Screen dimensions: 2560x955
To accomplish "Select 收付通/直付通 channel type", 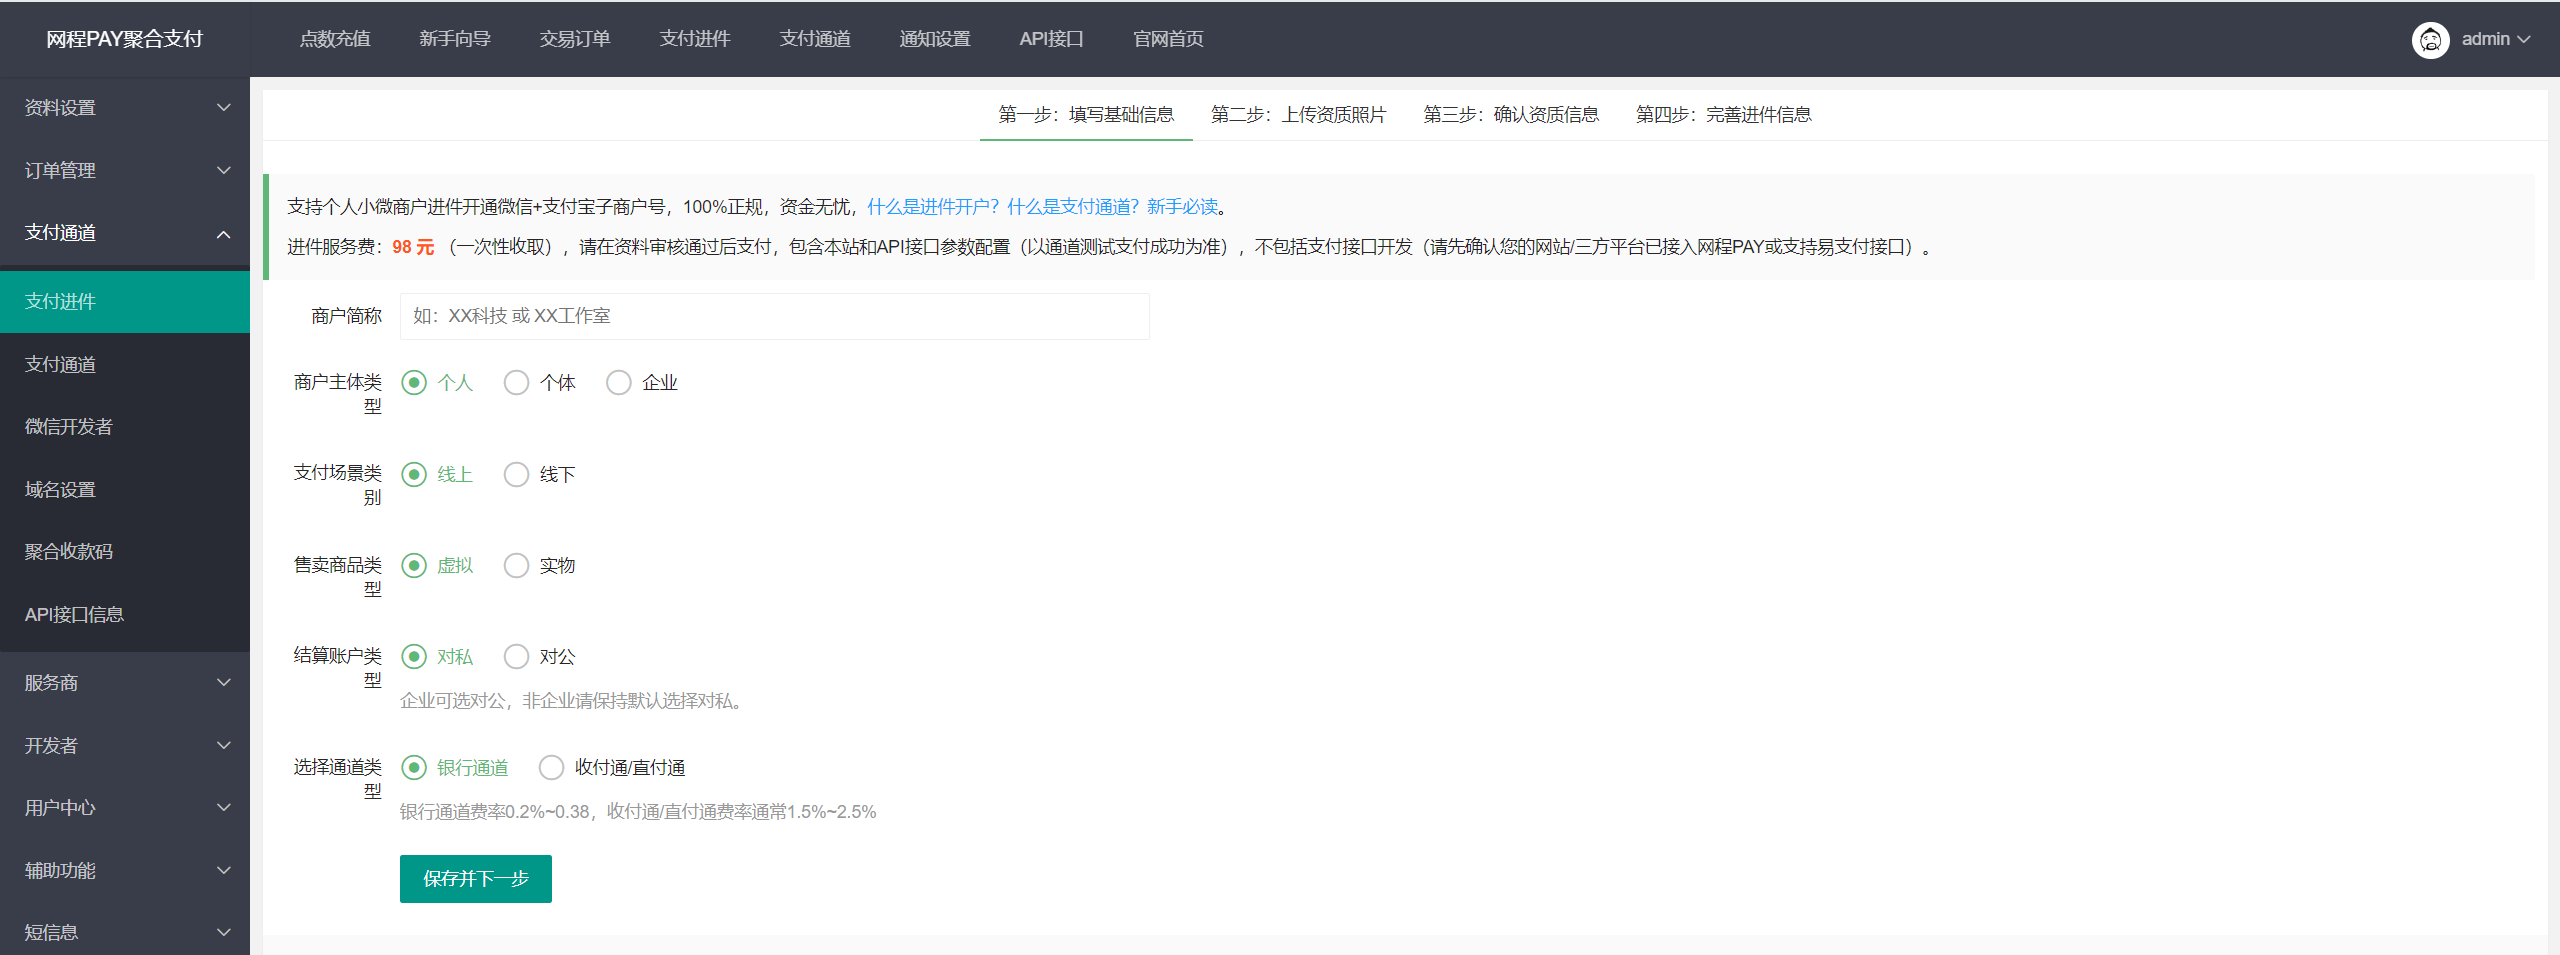I will pyautogui.click(x=551, y=768).
